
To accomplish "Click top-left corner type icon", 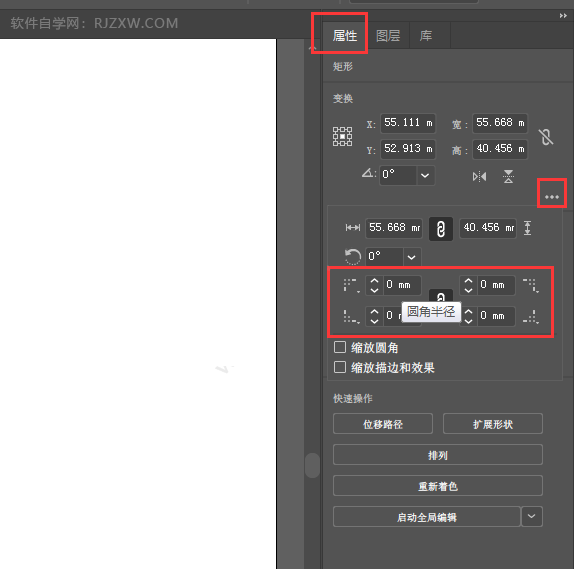I will click(x=351, y=286).
